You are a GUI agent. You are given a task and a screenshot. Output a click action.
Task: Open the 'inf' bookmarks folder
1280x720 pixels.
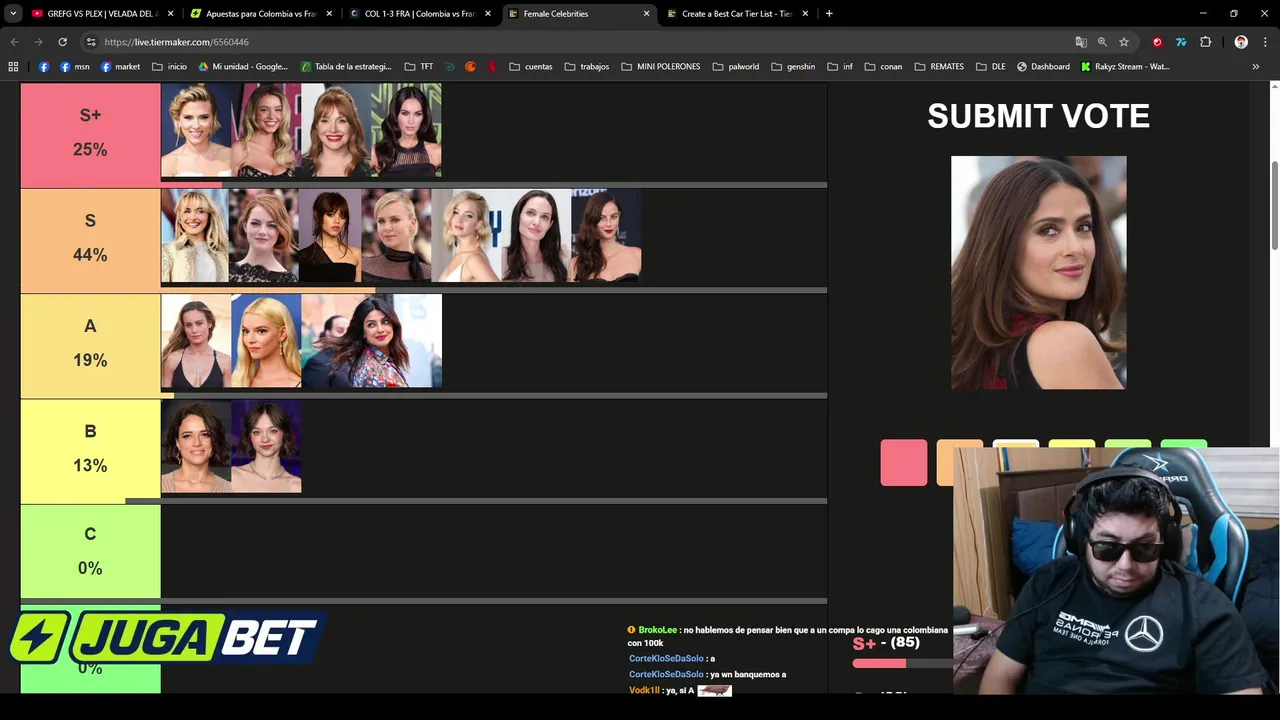(x=840, y=67)
